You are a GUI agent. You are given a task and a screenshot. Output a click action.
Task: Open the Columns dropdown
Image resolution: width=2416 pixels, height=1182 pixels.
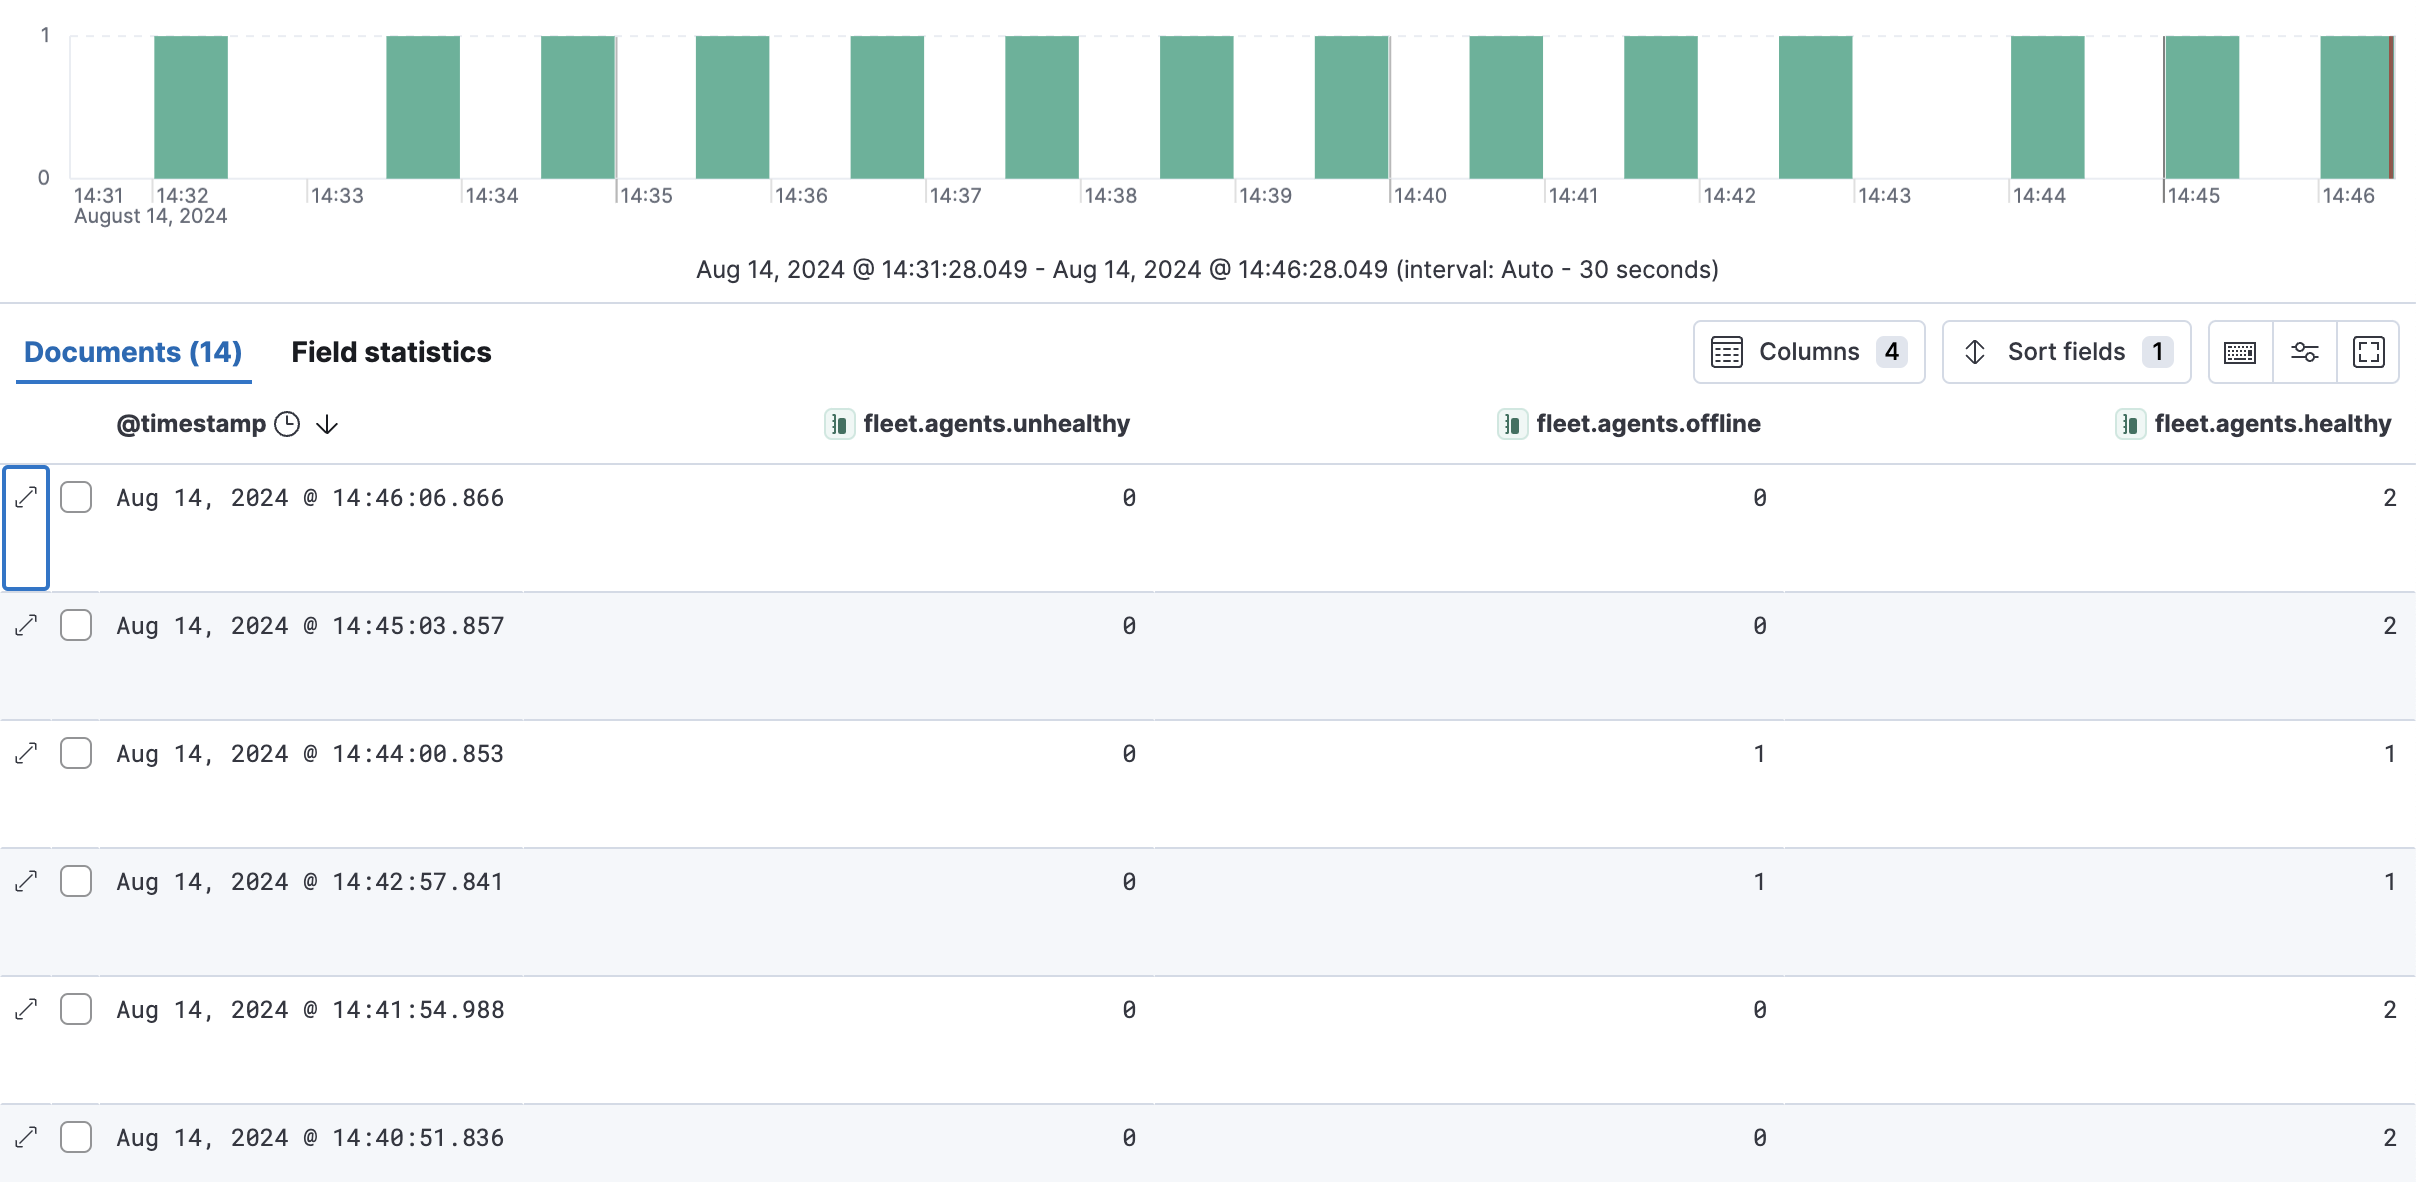tap(1808, 352)
